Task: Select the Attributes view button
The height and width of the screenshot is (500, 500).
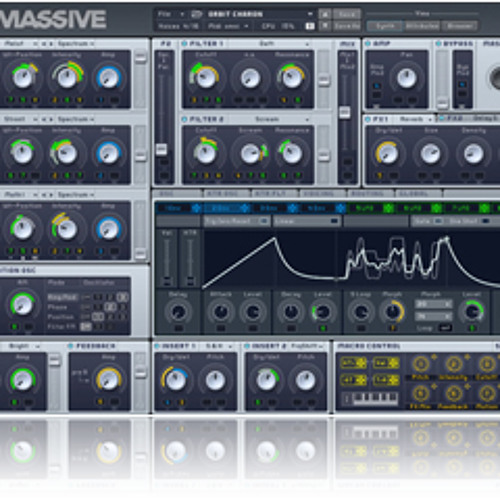Action: click(422, 26)
